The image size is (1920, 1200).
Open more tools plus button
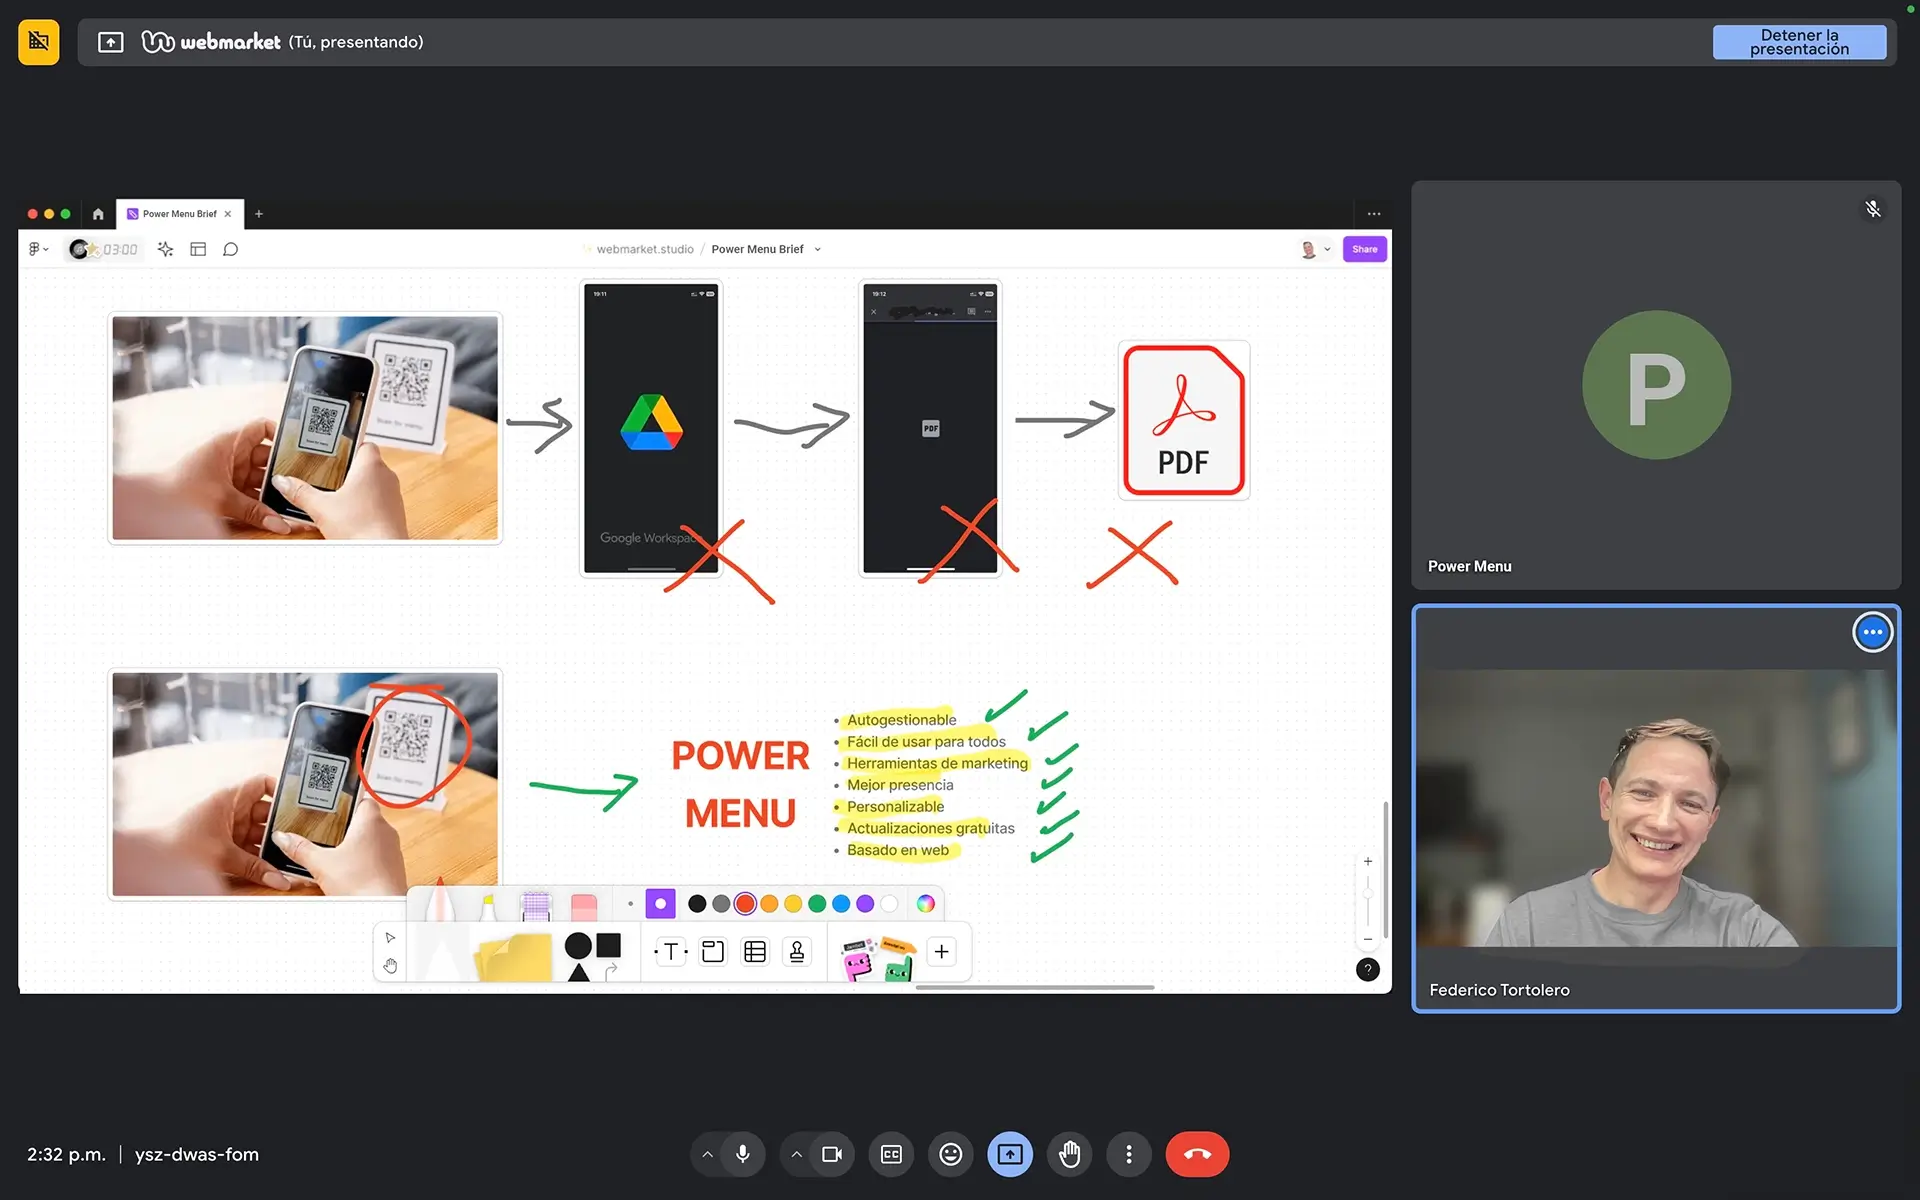(x=941, y=952)
